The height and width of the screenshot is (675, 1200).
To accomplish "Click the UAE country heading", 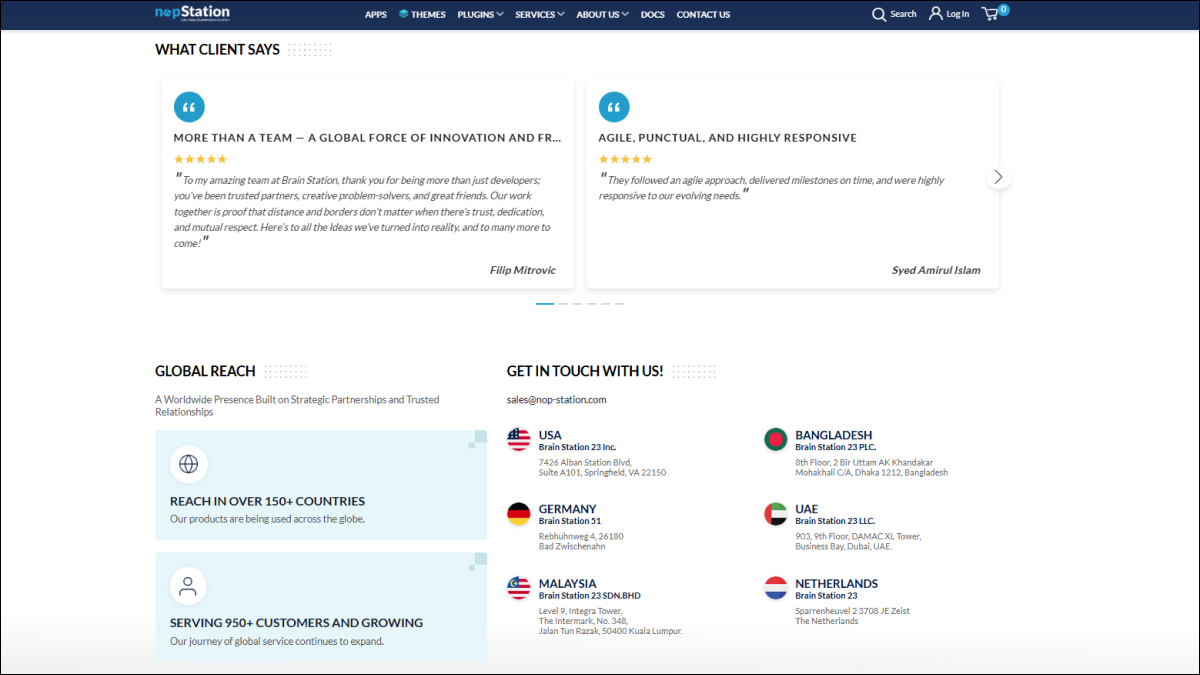I will click(x=807, y=509).
